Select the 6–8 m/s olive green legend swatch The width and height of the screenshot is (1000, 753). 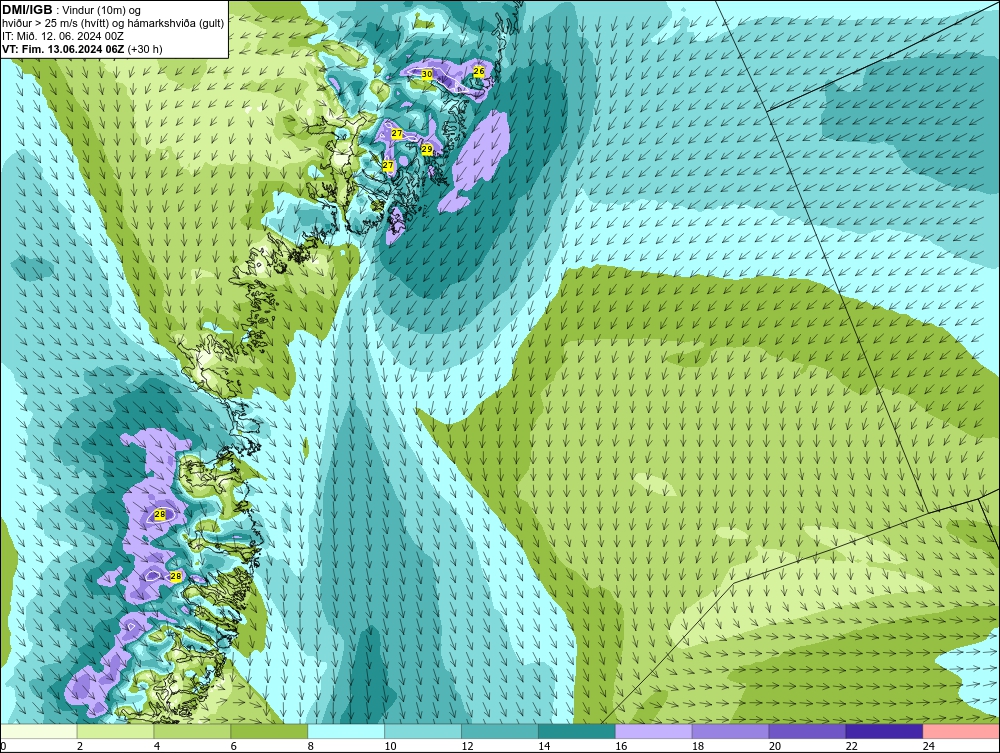pos(269,731)
